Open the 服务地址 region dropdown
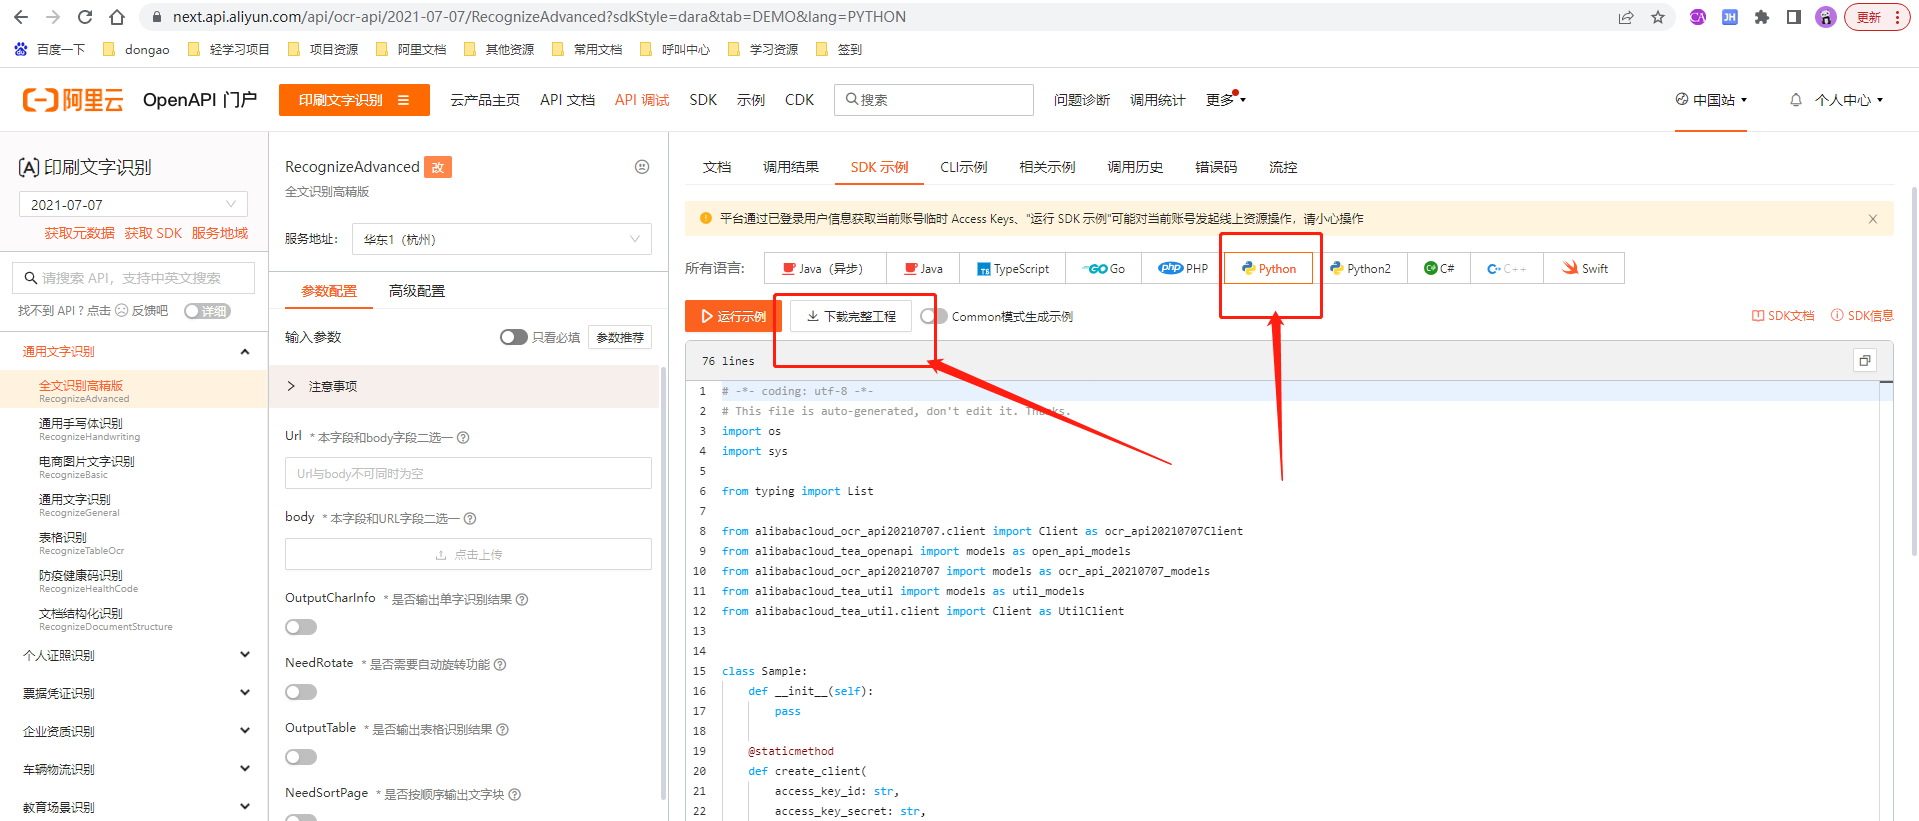1919x821 pixels. (502, 239)
